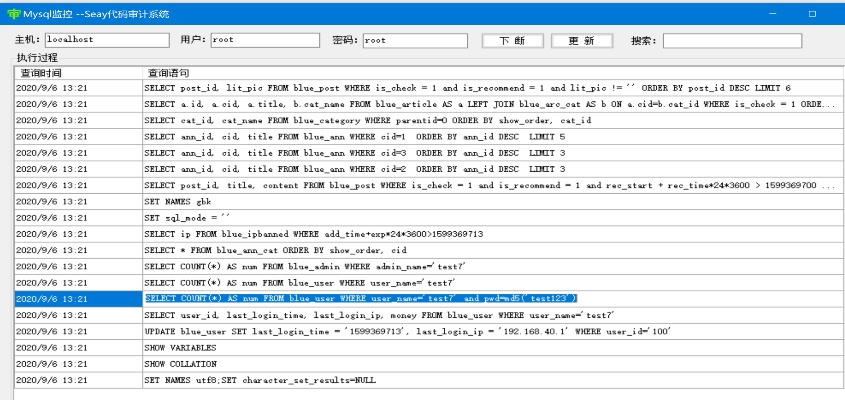Click the timestamp of the highlighted row
Viewport: 845px width, 400px height.
51,299
